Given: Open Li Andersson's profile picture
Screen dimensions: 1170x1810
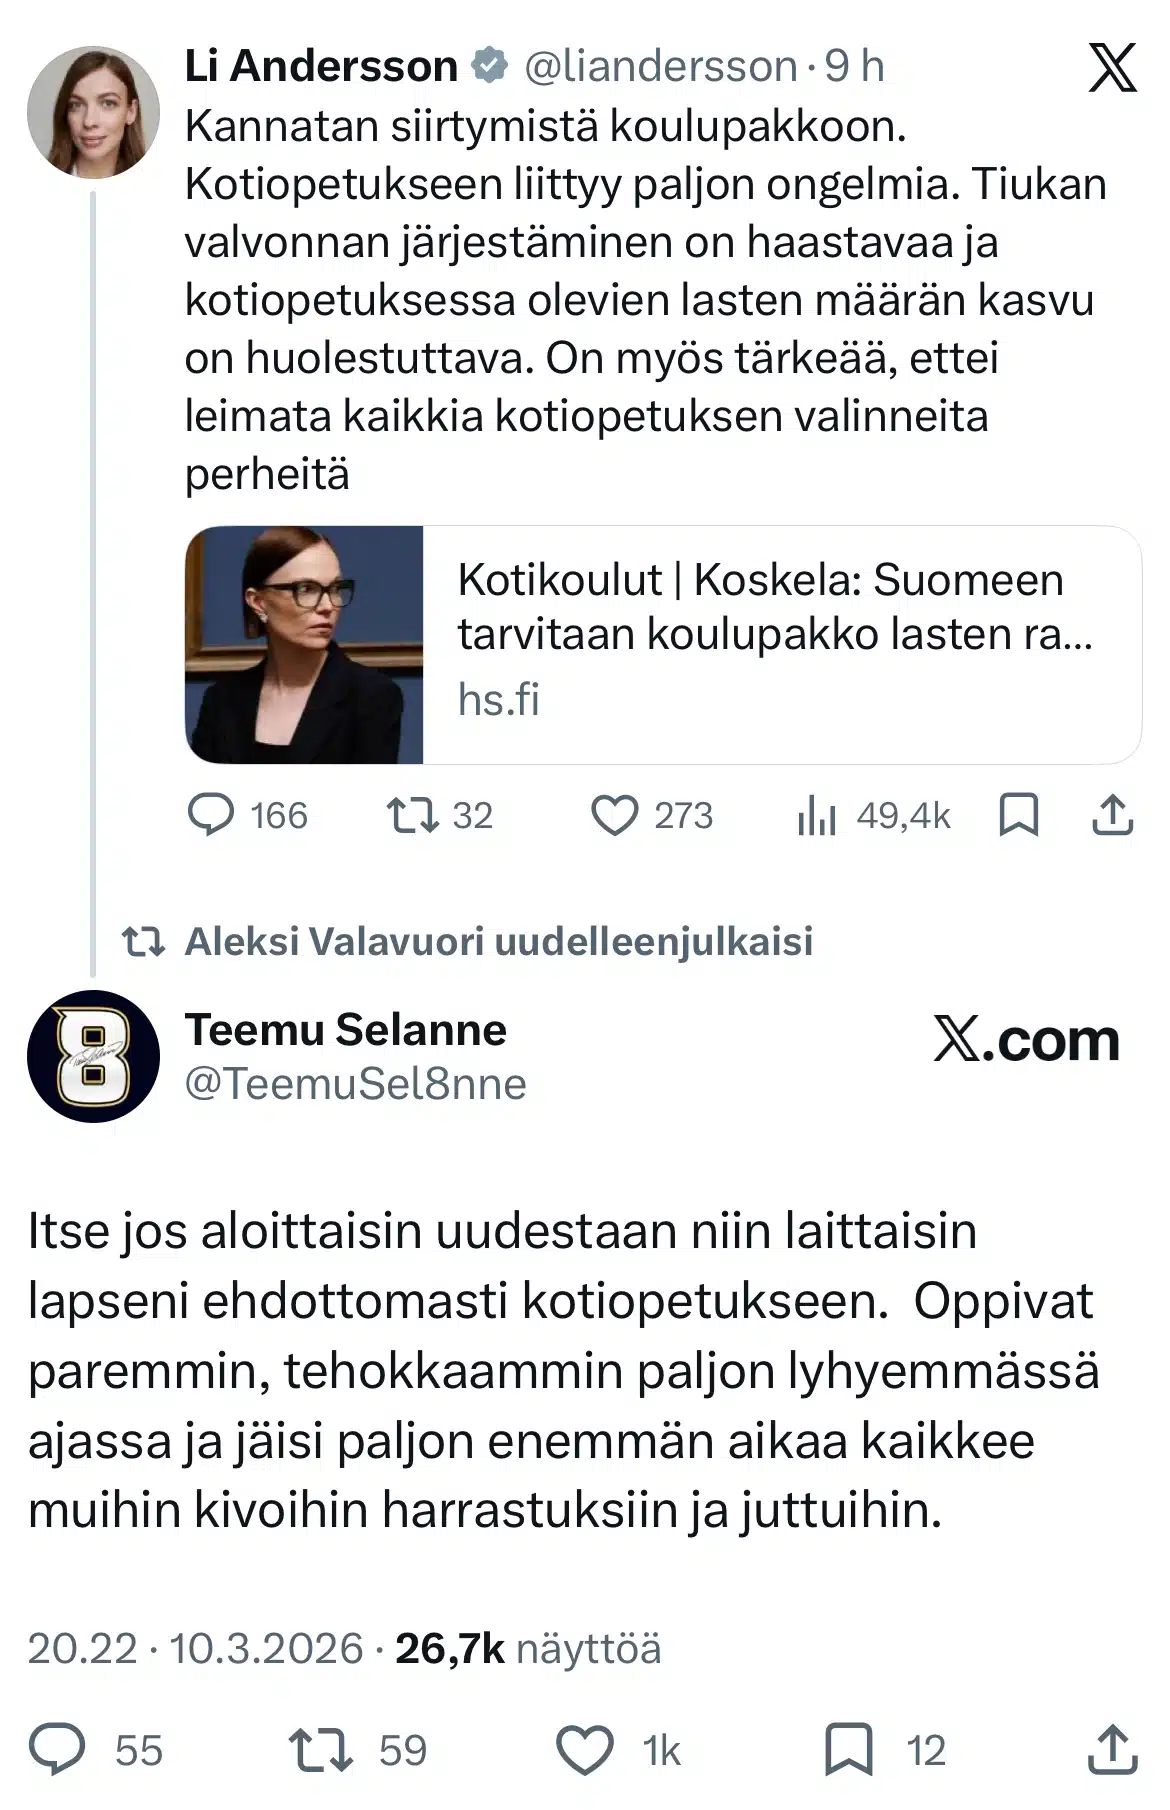Looking at the screenshot, I should coord(93,111).
